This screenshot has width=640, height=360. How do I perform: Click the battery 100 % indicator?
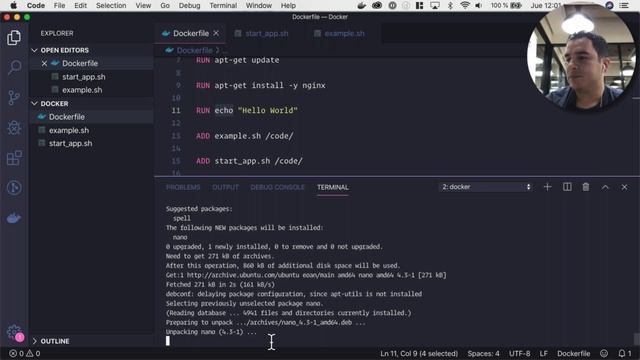point(506,5)
